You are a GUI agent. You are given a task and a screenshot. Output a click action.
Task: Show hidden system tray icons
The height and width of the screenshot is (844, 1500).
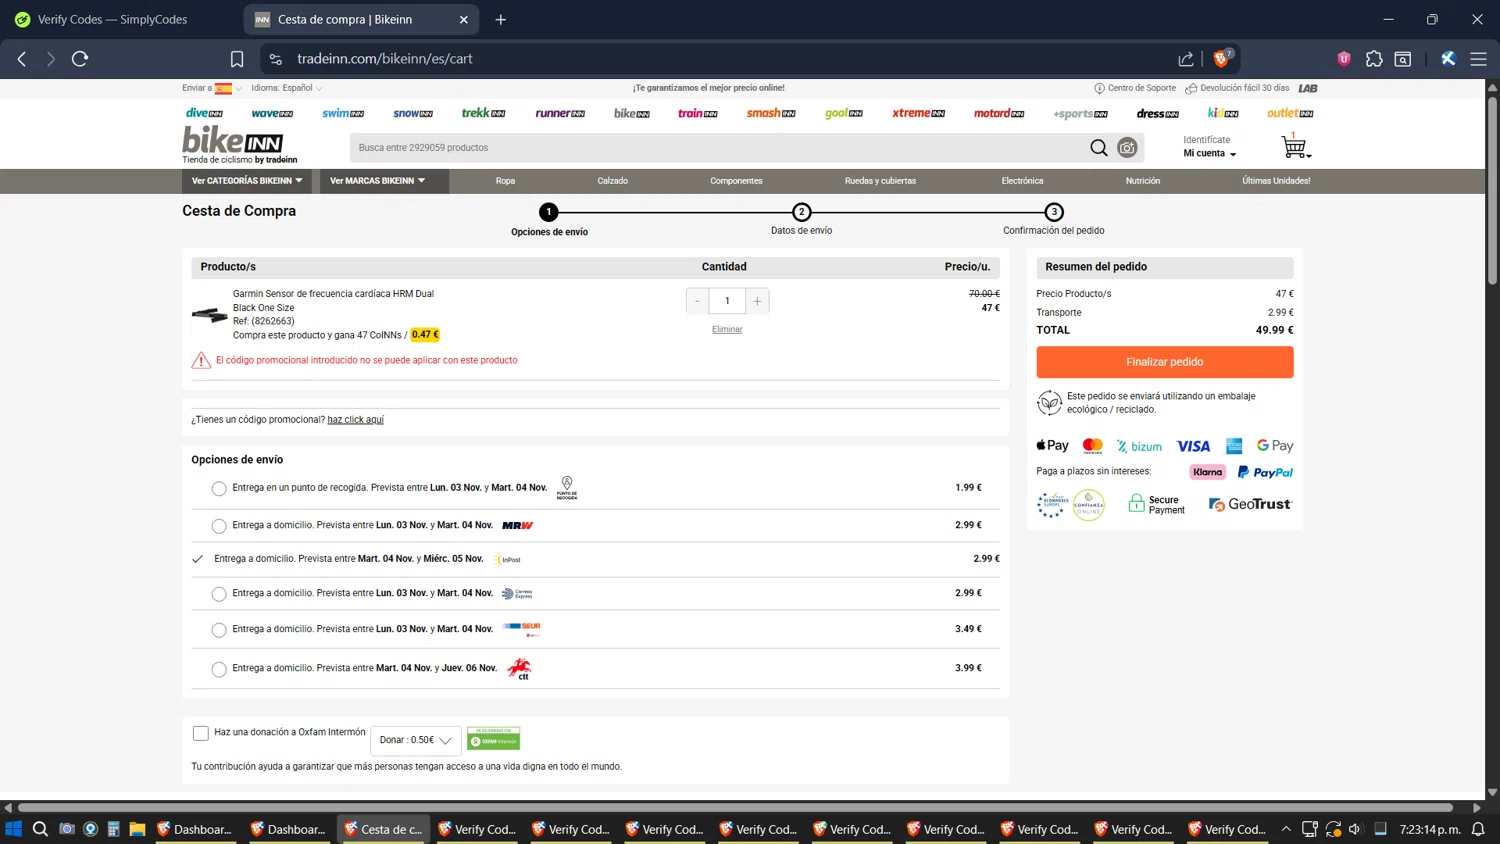1286,829
